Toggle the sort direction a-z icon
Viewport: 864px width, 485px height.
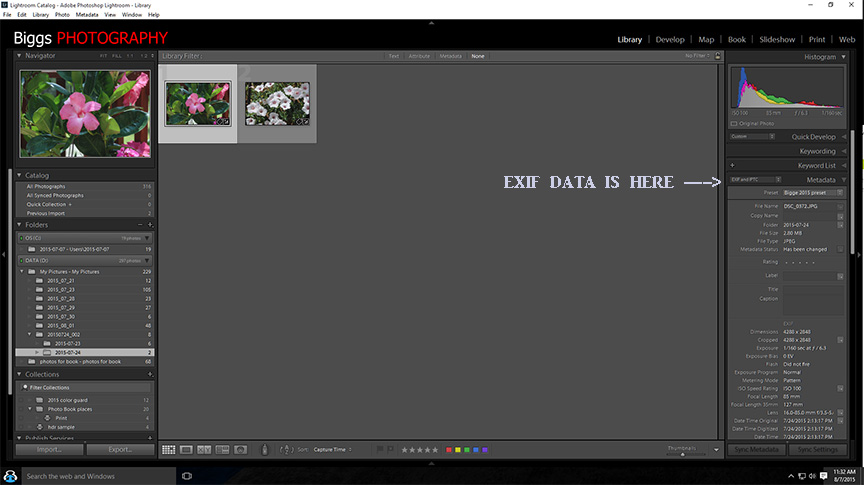[286, 450]
